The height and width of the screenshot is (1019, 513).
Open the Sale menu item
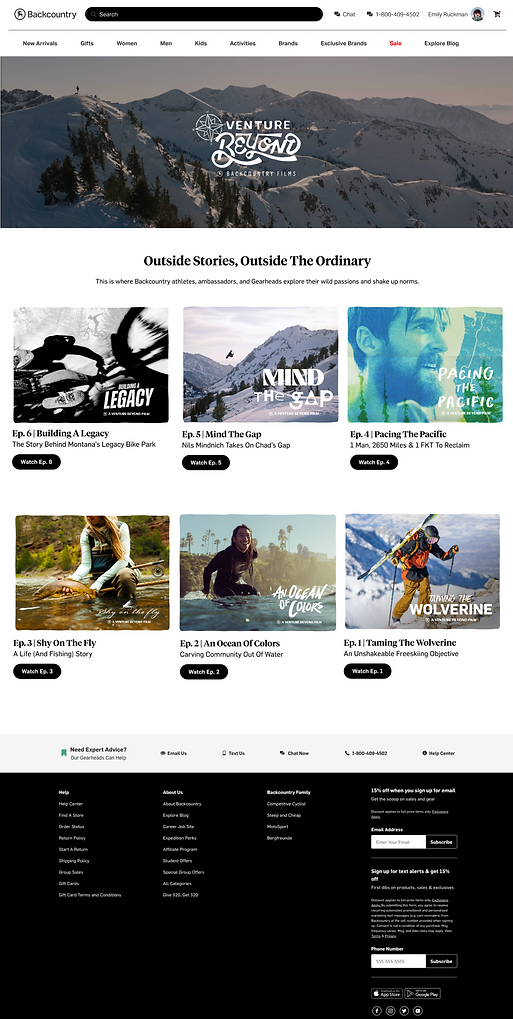pos(395,44)
